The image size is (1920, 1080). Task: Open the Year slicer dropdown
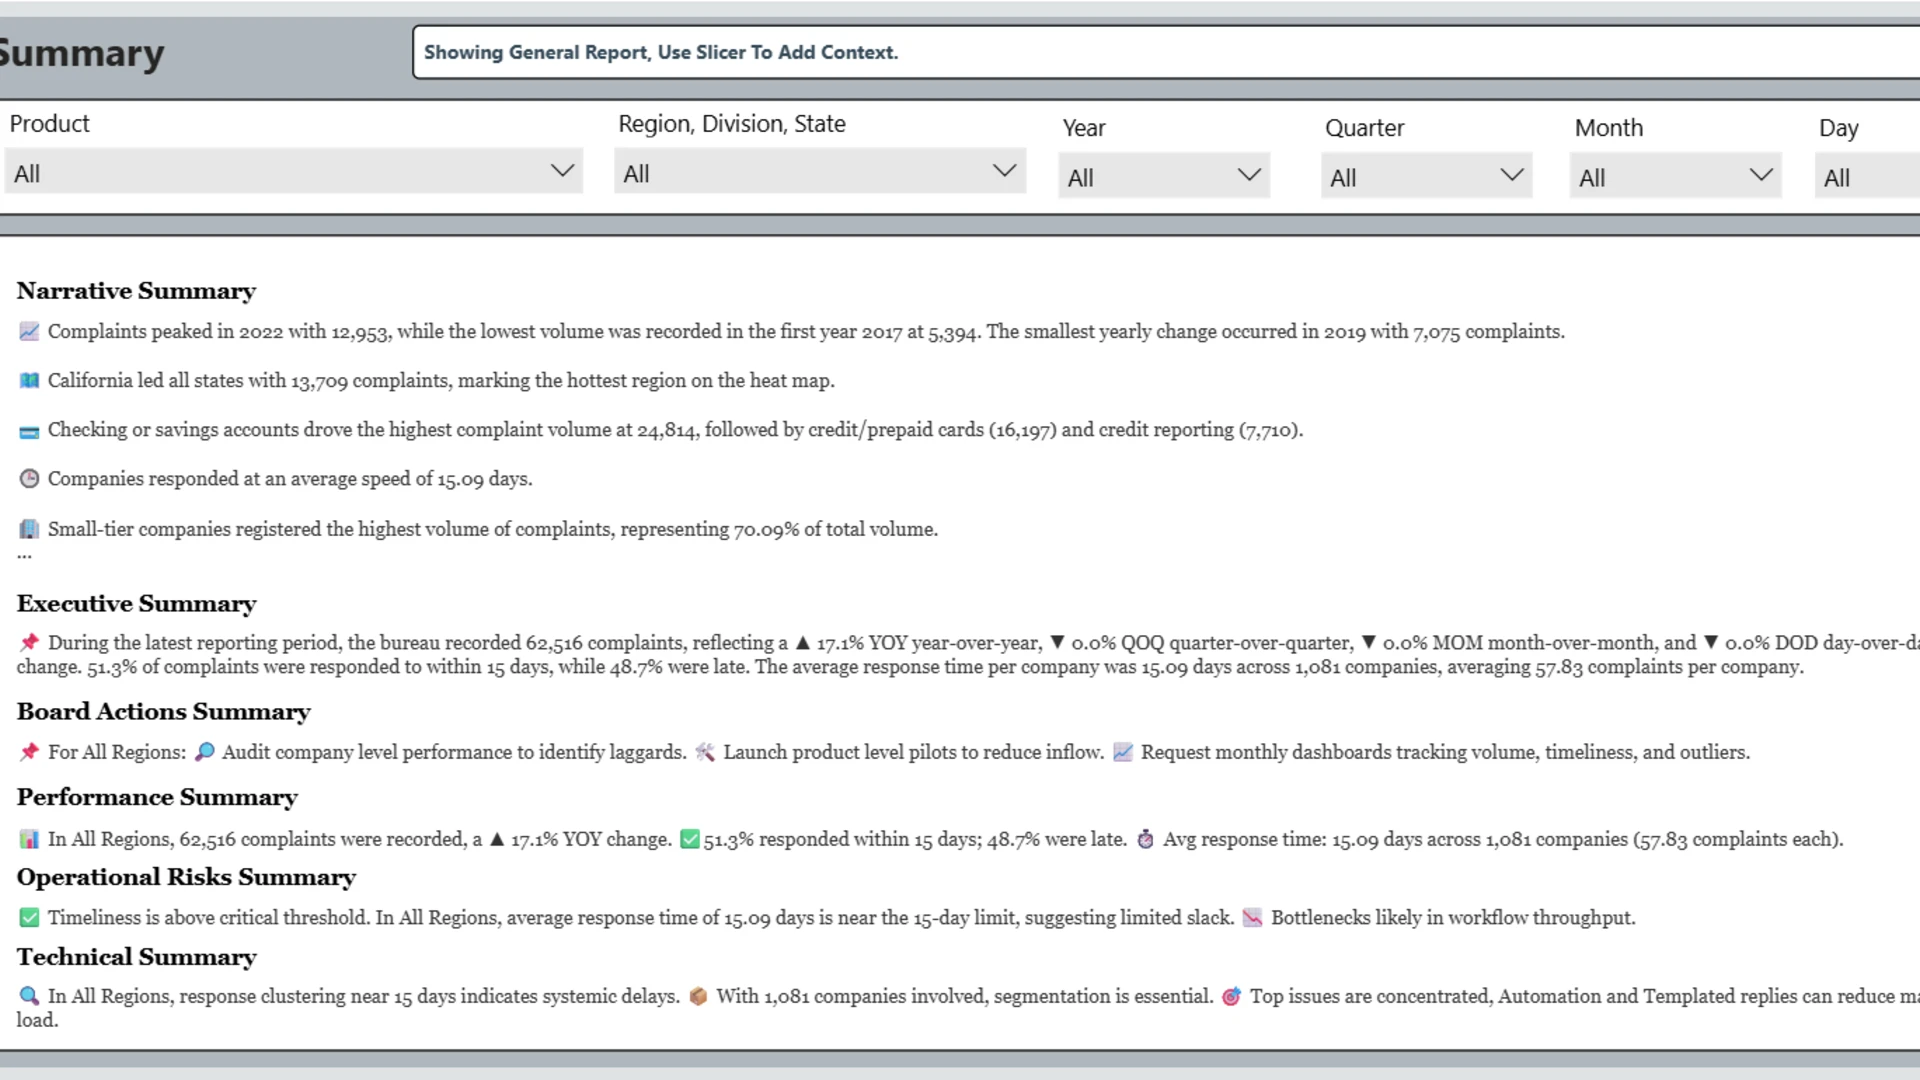click(x=1164, y=176)
